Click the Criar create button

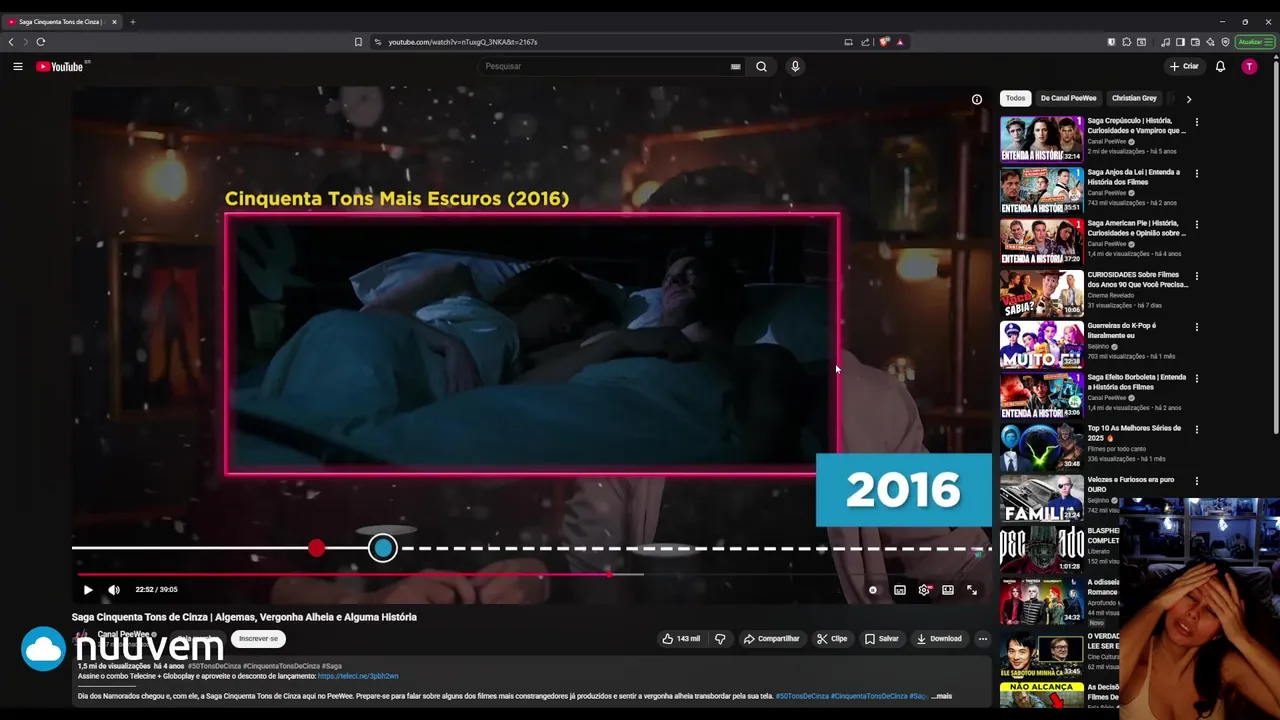coord(1184,67)
